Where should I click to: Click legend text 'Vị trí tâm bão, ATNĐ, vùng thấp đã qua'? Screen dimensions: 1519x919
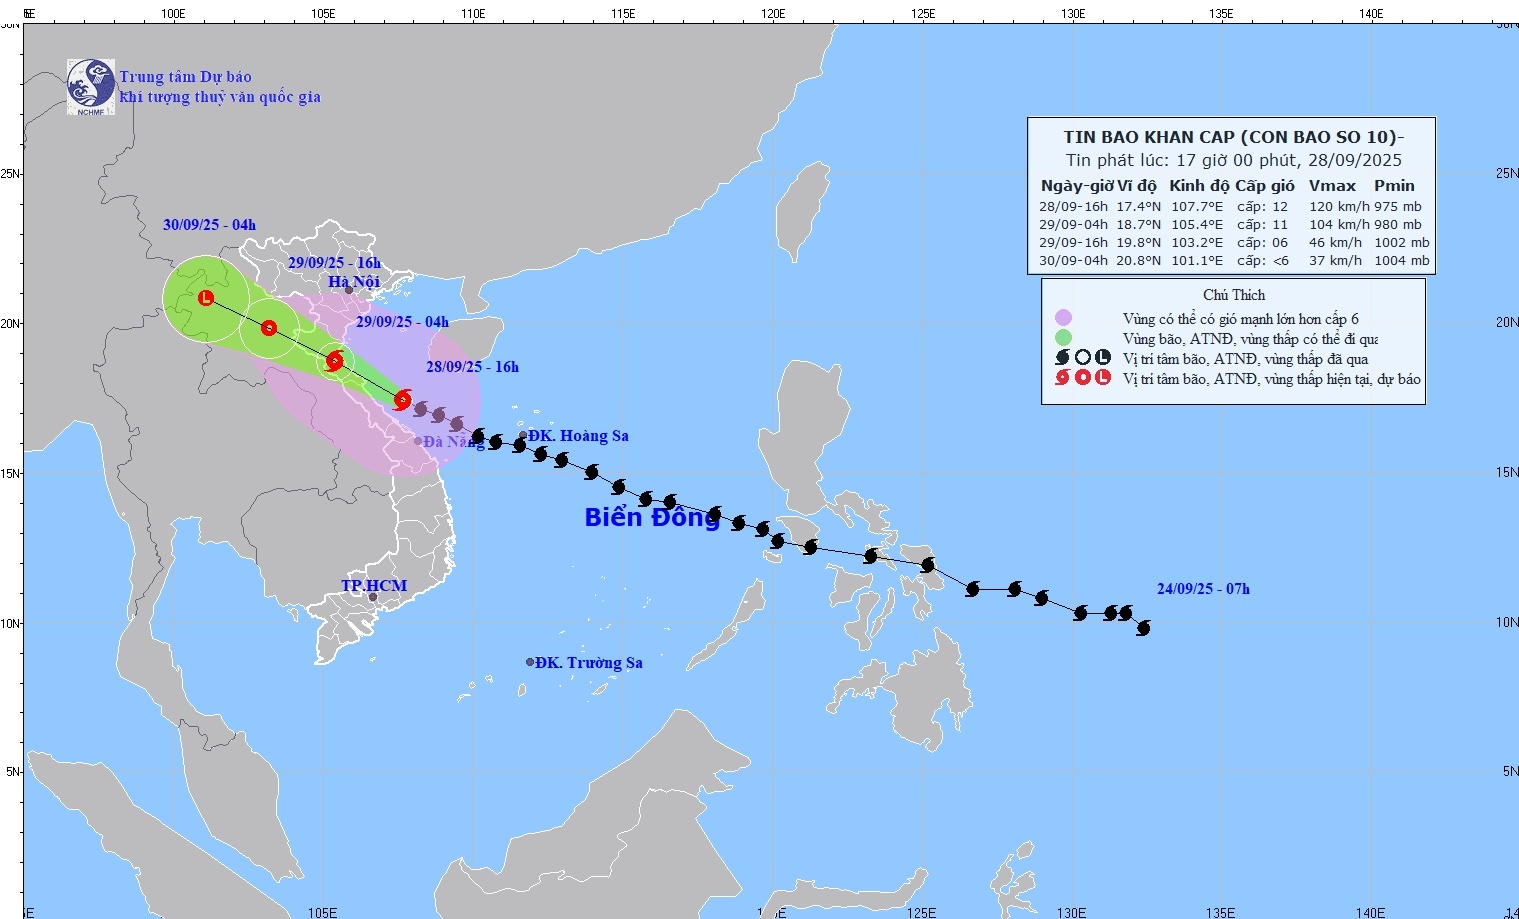[x=1245, y=359]
